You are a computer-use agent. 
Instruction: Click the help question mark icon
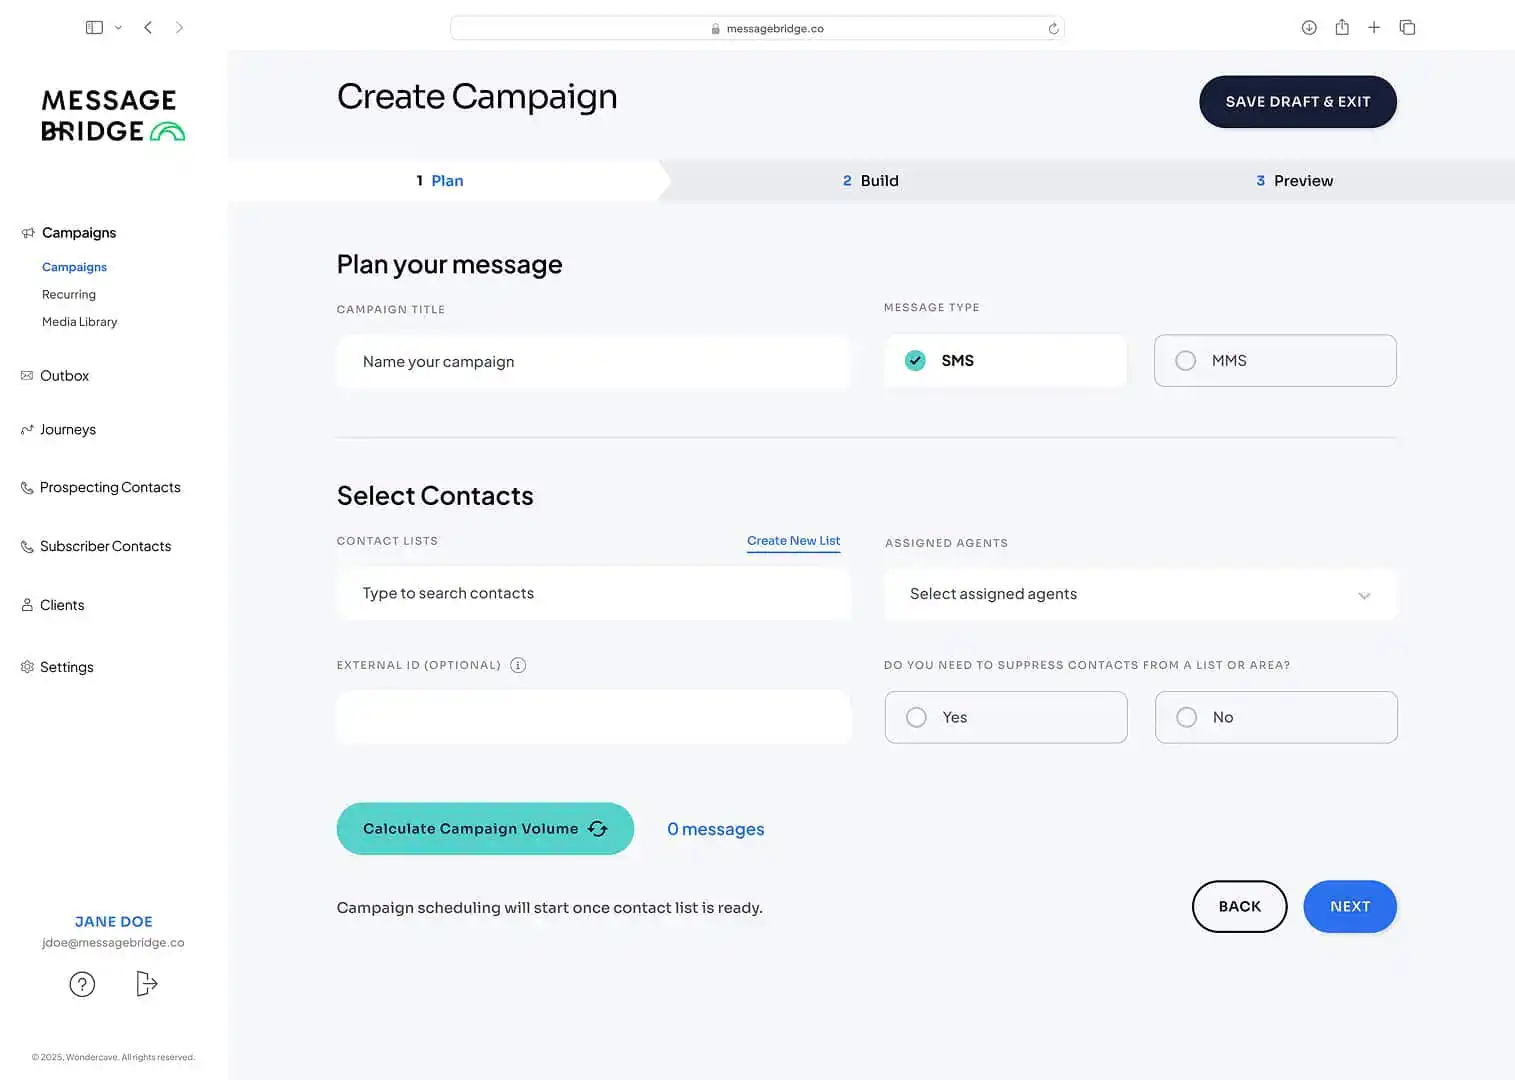pyautogui.click(x=82, y=984)
